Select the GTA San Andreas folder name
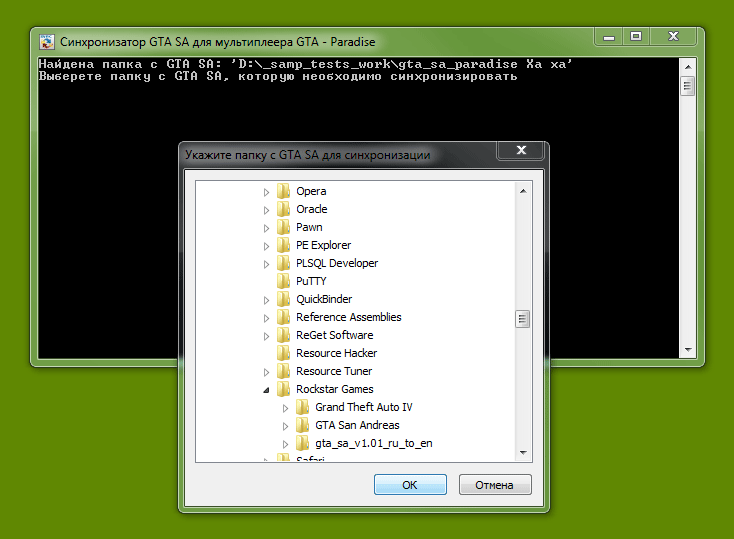This screenshot has height=539, width=734. [x=357, y=425]
